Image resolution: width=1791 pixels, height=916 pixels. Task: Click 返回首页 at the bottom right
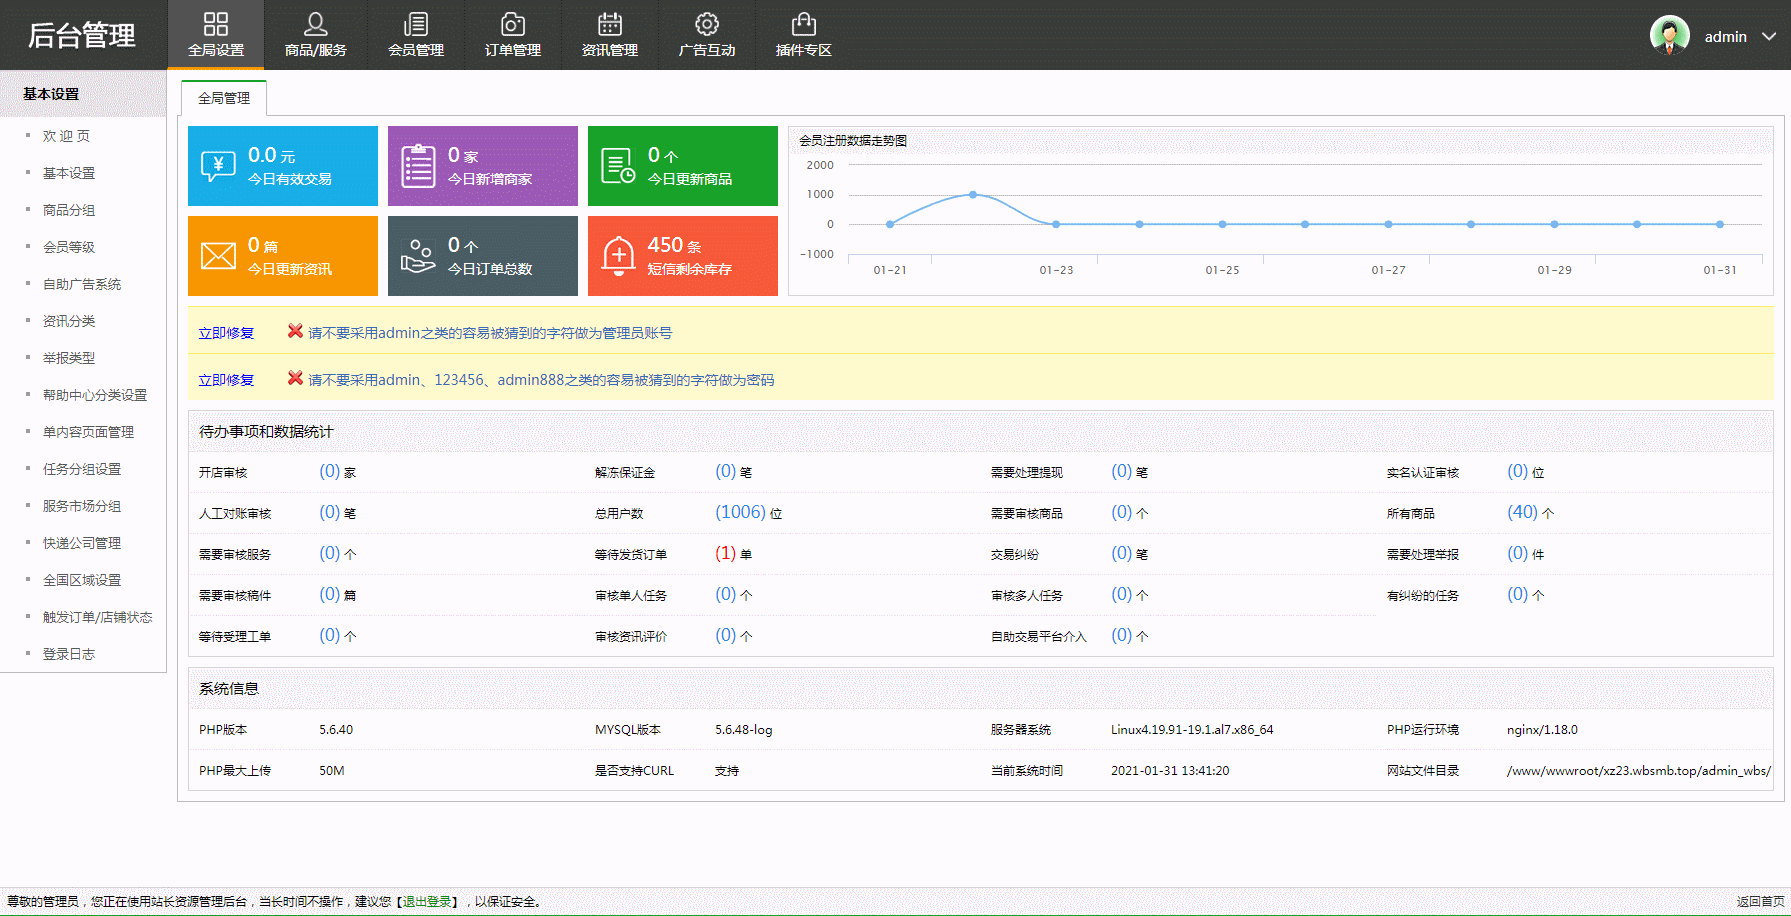1760,902
